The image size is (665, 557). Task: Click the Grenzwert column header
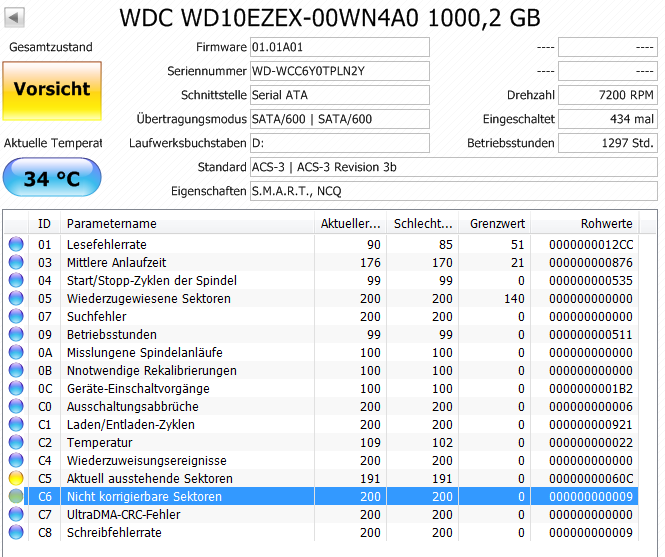pyautogui.click(x=495, y=224)
